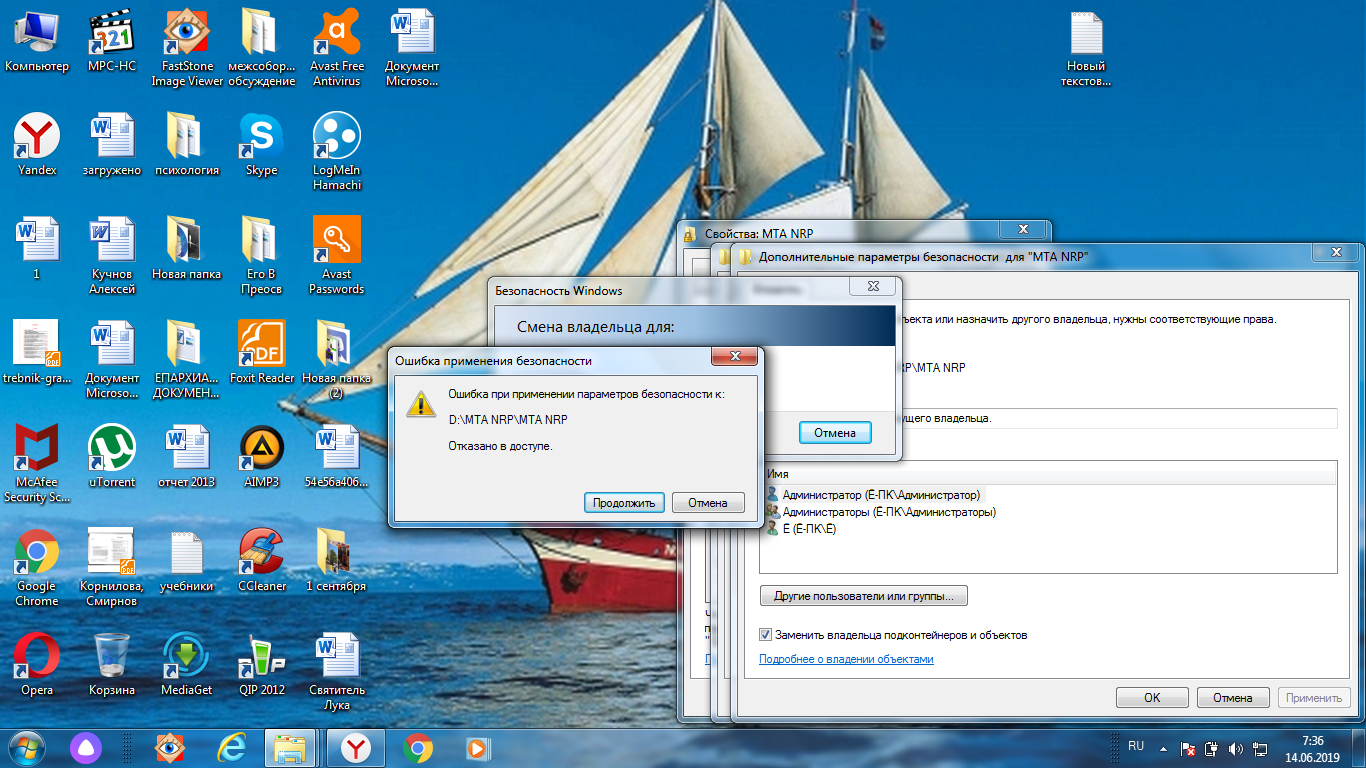
Task: Click the current owner text field
Action: (1047, 418)
